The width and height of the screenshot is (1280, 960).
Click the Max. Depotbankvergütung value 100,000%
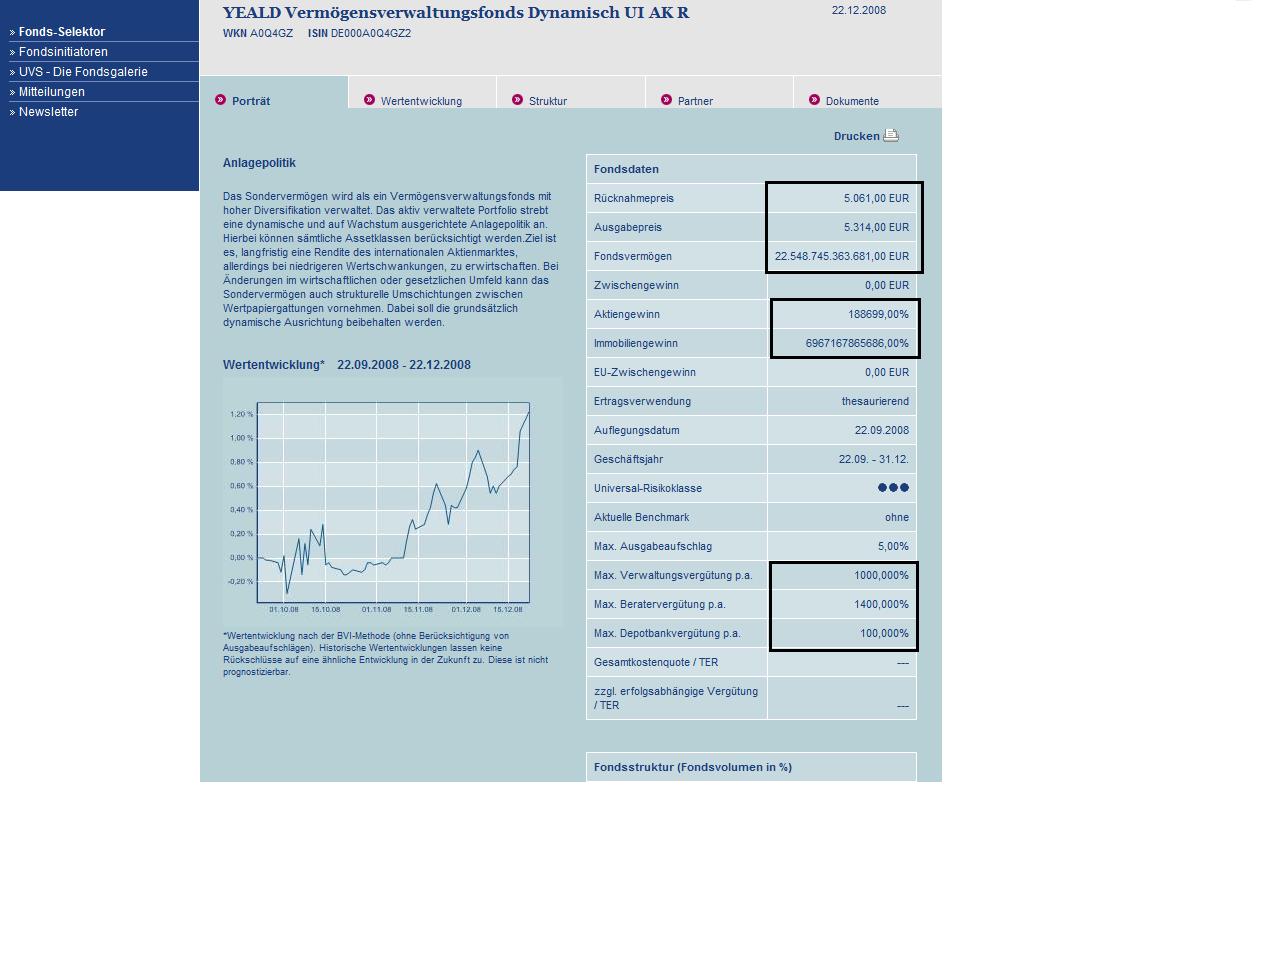pyautogui.click(x=884, y=633)
